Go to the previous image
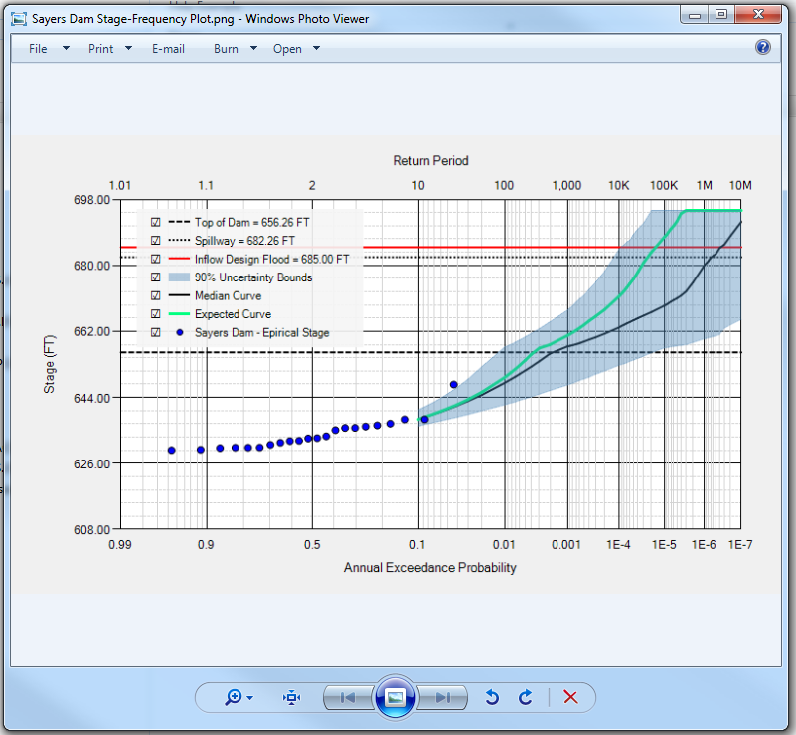This screenshot has width=796, height=735. pos(347,697)
